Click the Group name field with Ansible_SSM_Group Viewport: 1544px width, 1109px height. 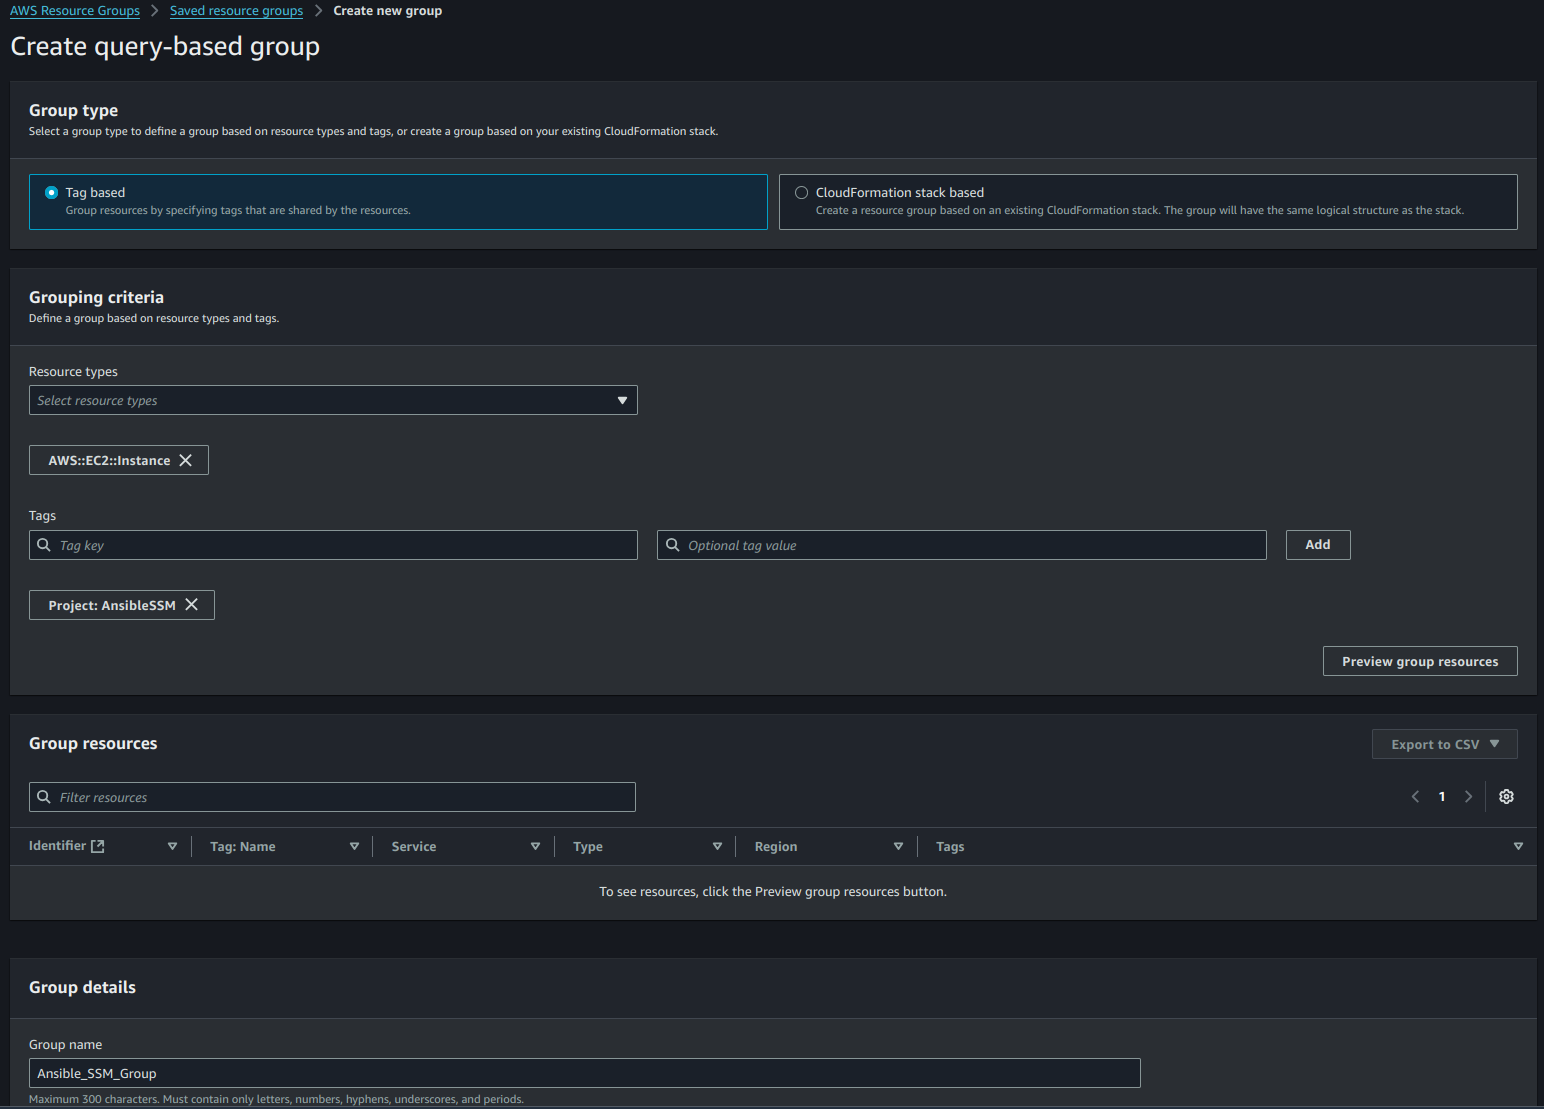coord(585,1073)
